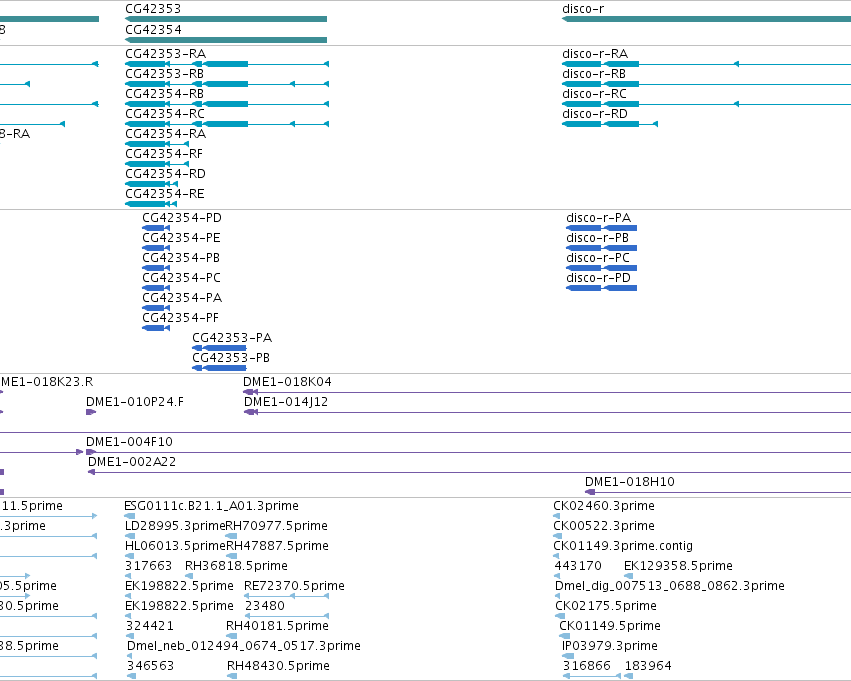This screenshot has height=681, width=851.
Task: Click the Dmel_dig_007513_0688_0862.3prime label
Action: (670, 587)
